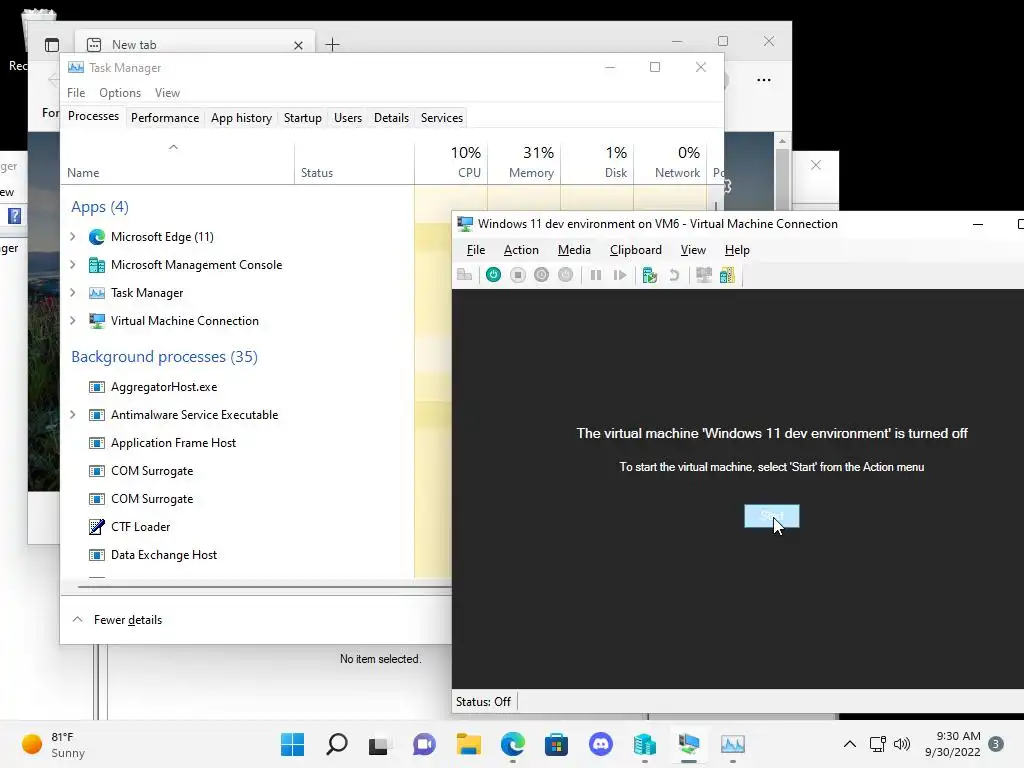Click the Checkpoint icon in VM toolbar
This screenshot has height=768, width=1024.
tap(649, 275)
